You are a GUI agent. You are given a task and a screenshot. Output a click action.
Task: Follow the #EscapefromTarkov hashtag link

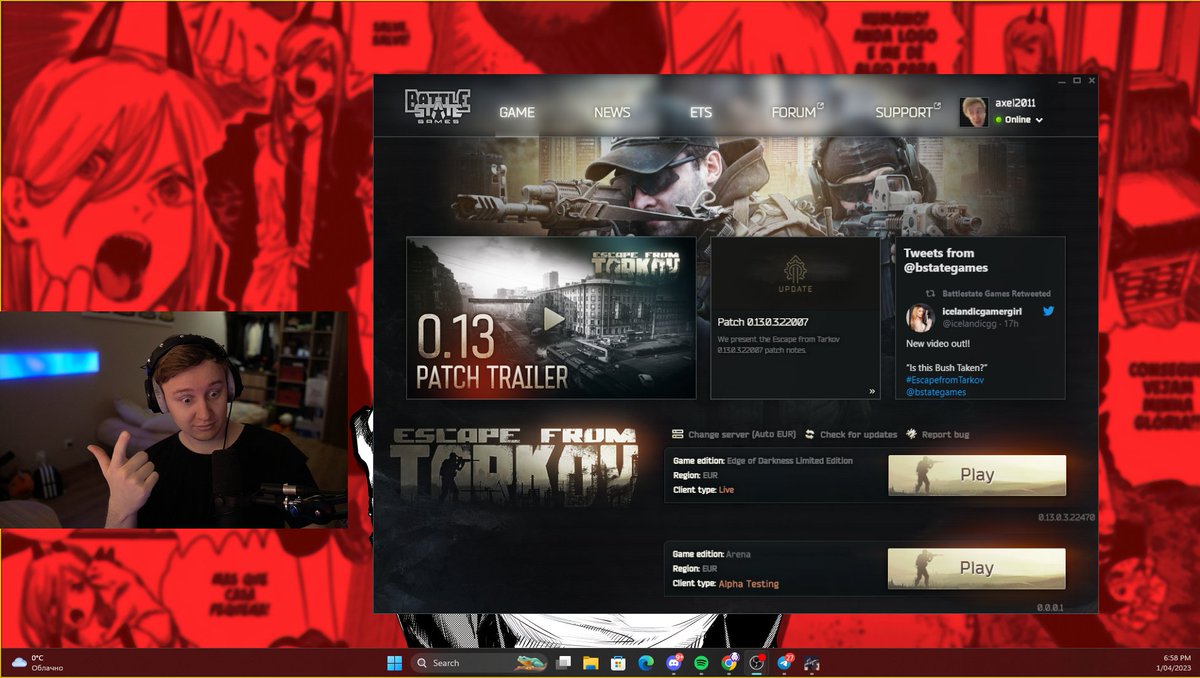pos(945,380)
